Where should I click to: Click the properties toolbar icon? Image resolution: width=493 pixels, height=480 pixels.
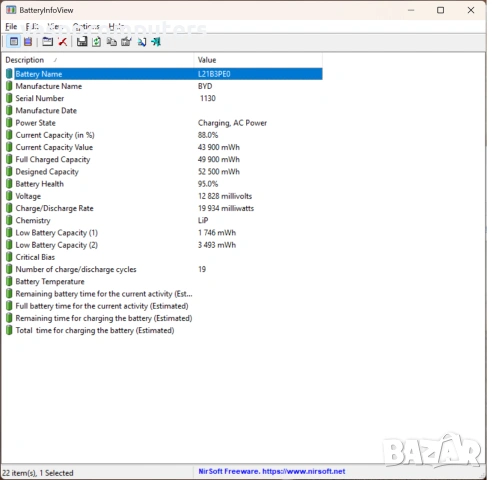point(126,42)
